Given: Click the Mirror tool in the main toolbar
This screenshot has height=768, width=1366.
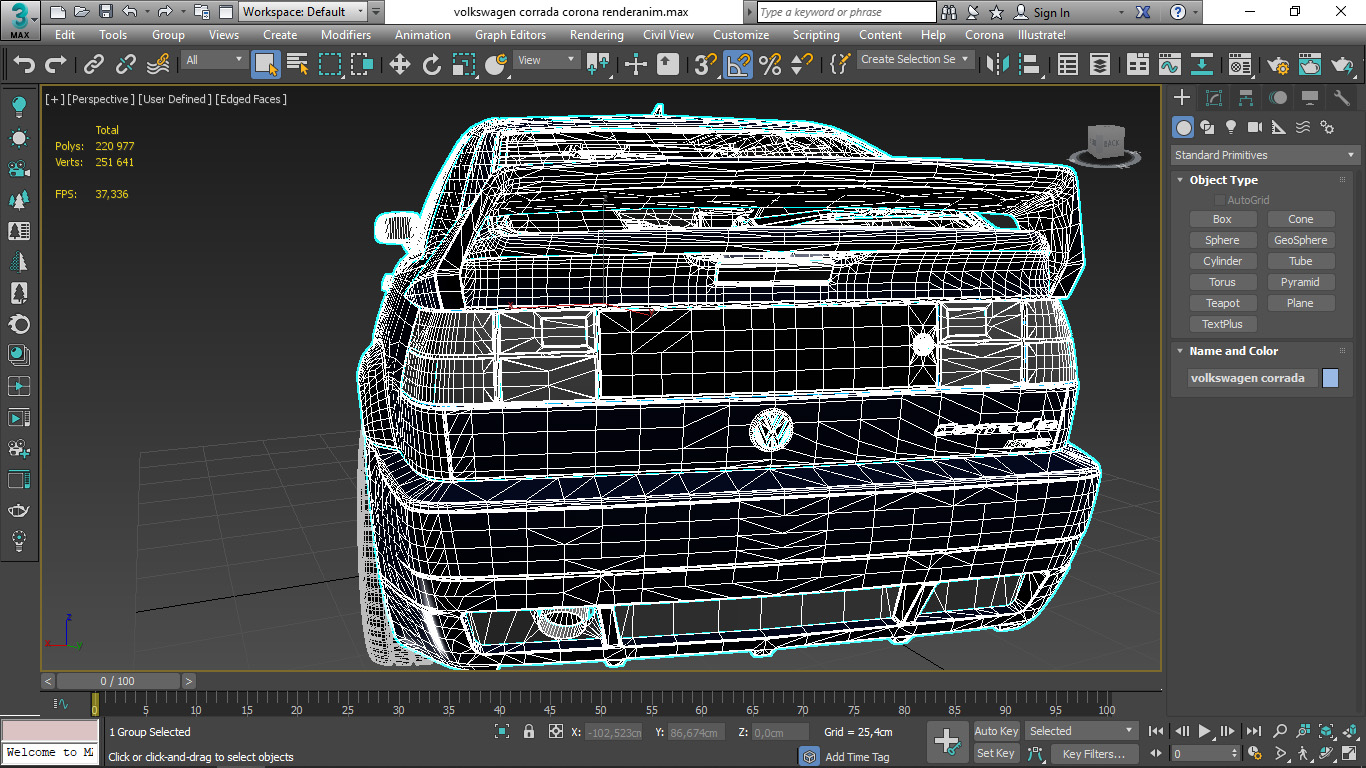Looking at the screenshot, I should click(x=997, y=65).
